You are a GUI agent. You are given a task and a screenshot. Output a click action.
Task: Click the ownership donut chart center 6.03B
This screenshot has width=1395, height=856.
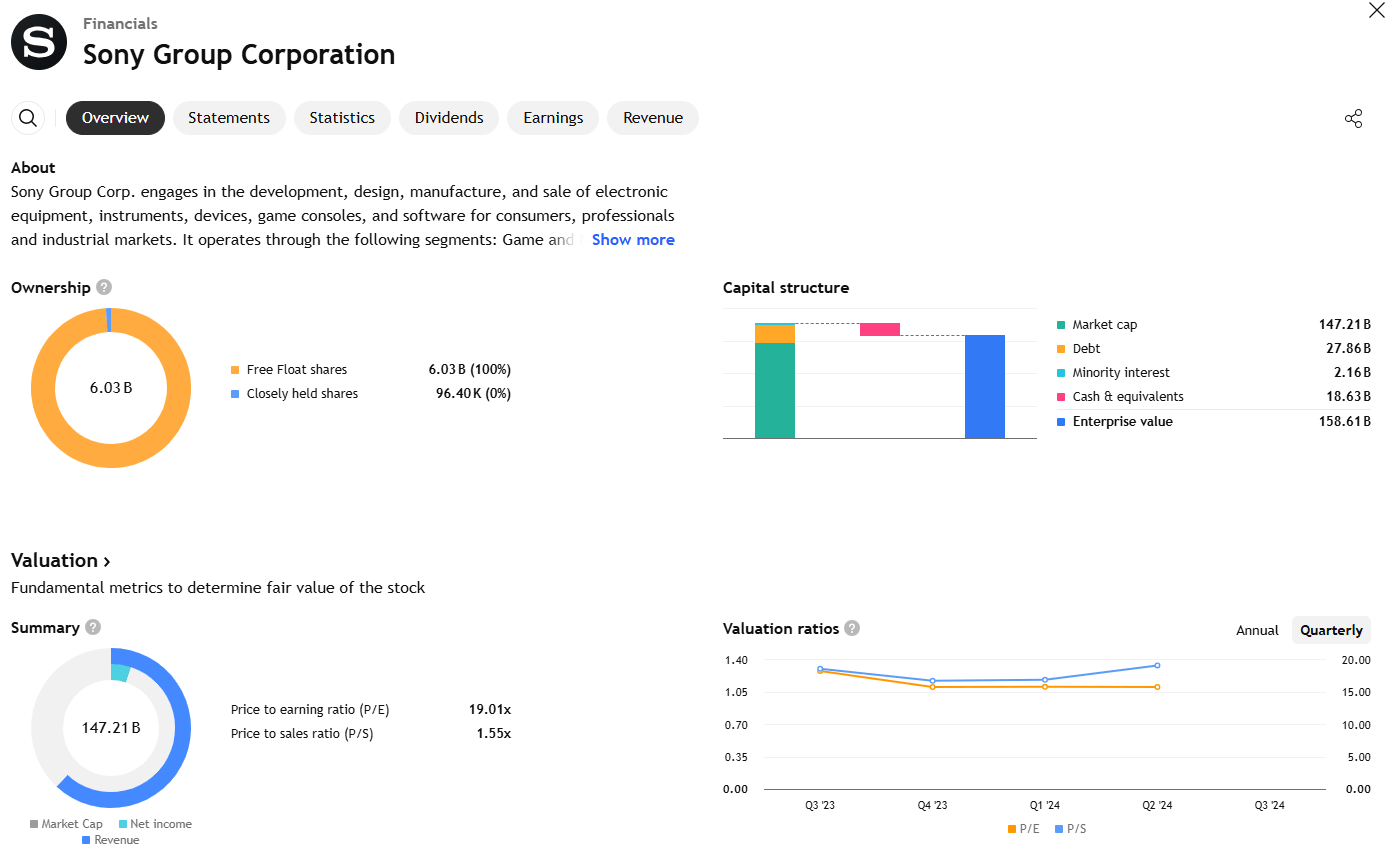pyautogui.click(x=111, y=387)
